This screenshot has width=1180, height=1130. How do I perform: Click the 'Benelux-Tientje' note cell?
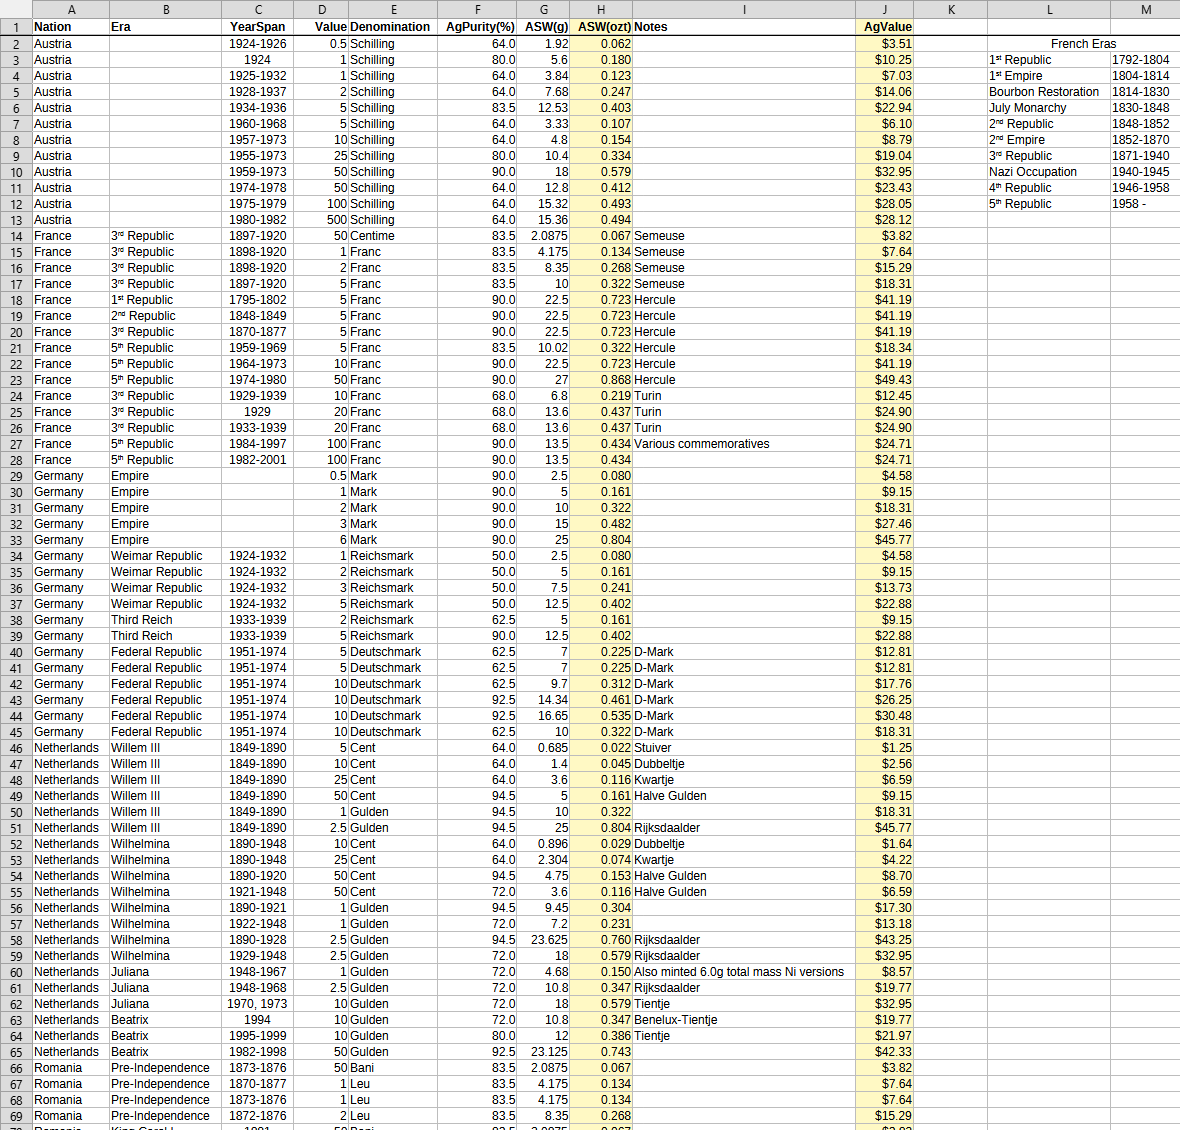click(744, 1020)
